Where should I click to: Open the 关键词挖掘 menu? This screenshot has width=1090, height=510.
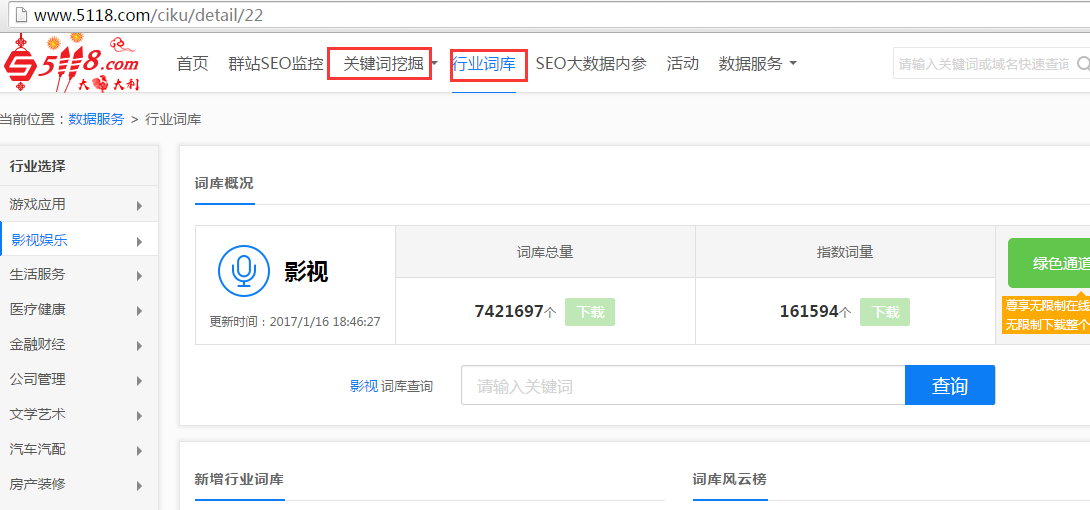pos(384,64)
